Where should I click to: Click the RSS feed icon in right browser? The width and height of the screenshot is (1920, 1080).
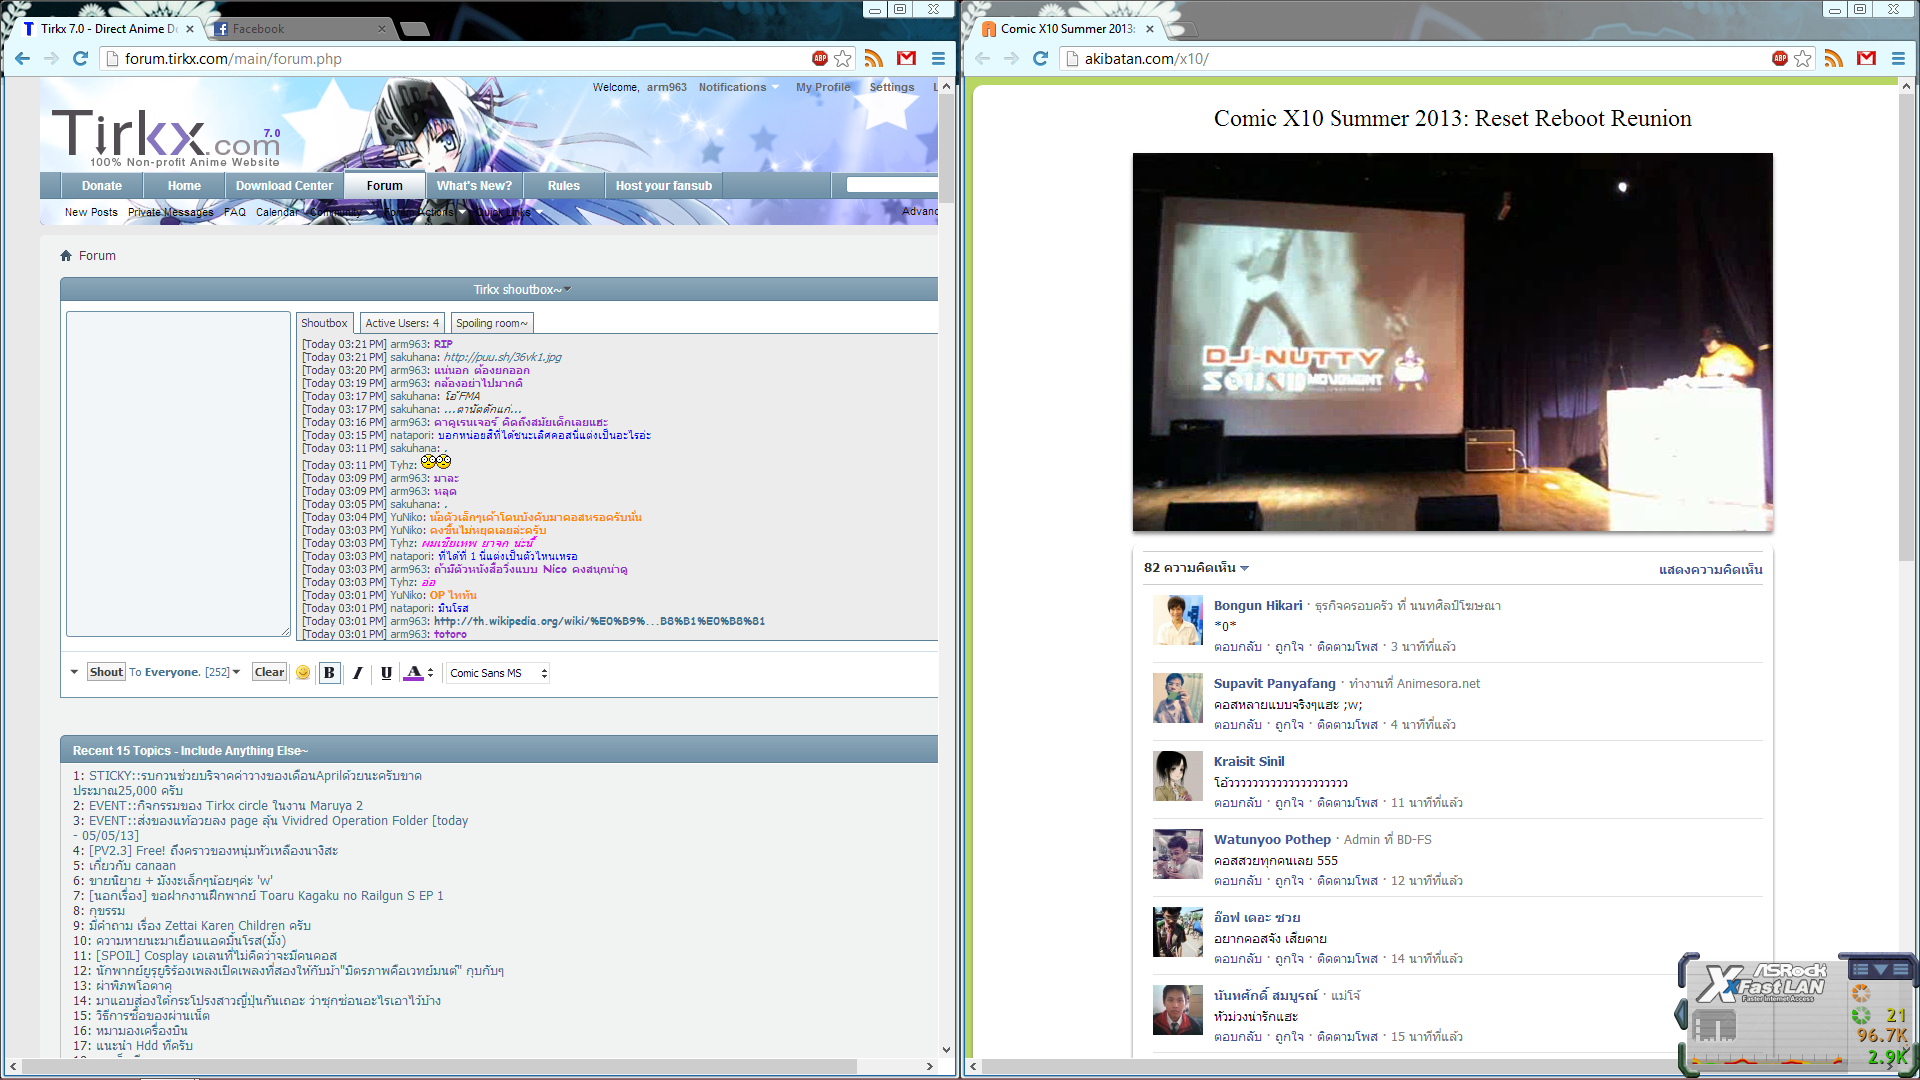tap(1833, 59)
